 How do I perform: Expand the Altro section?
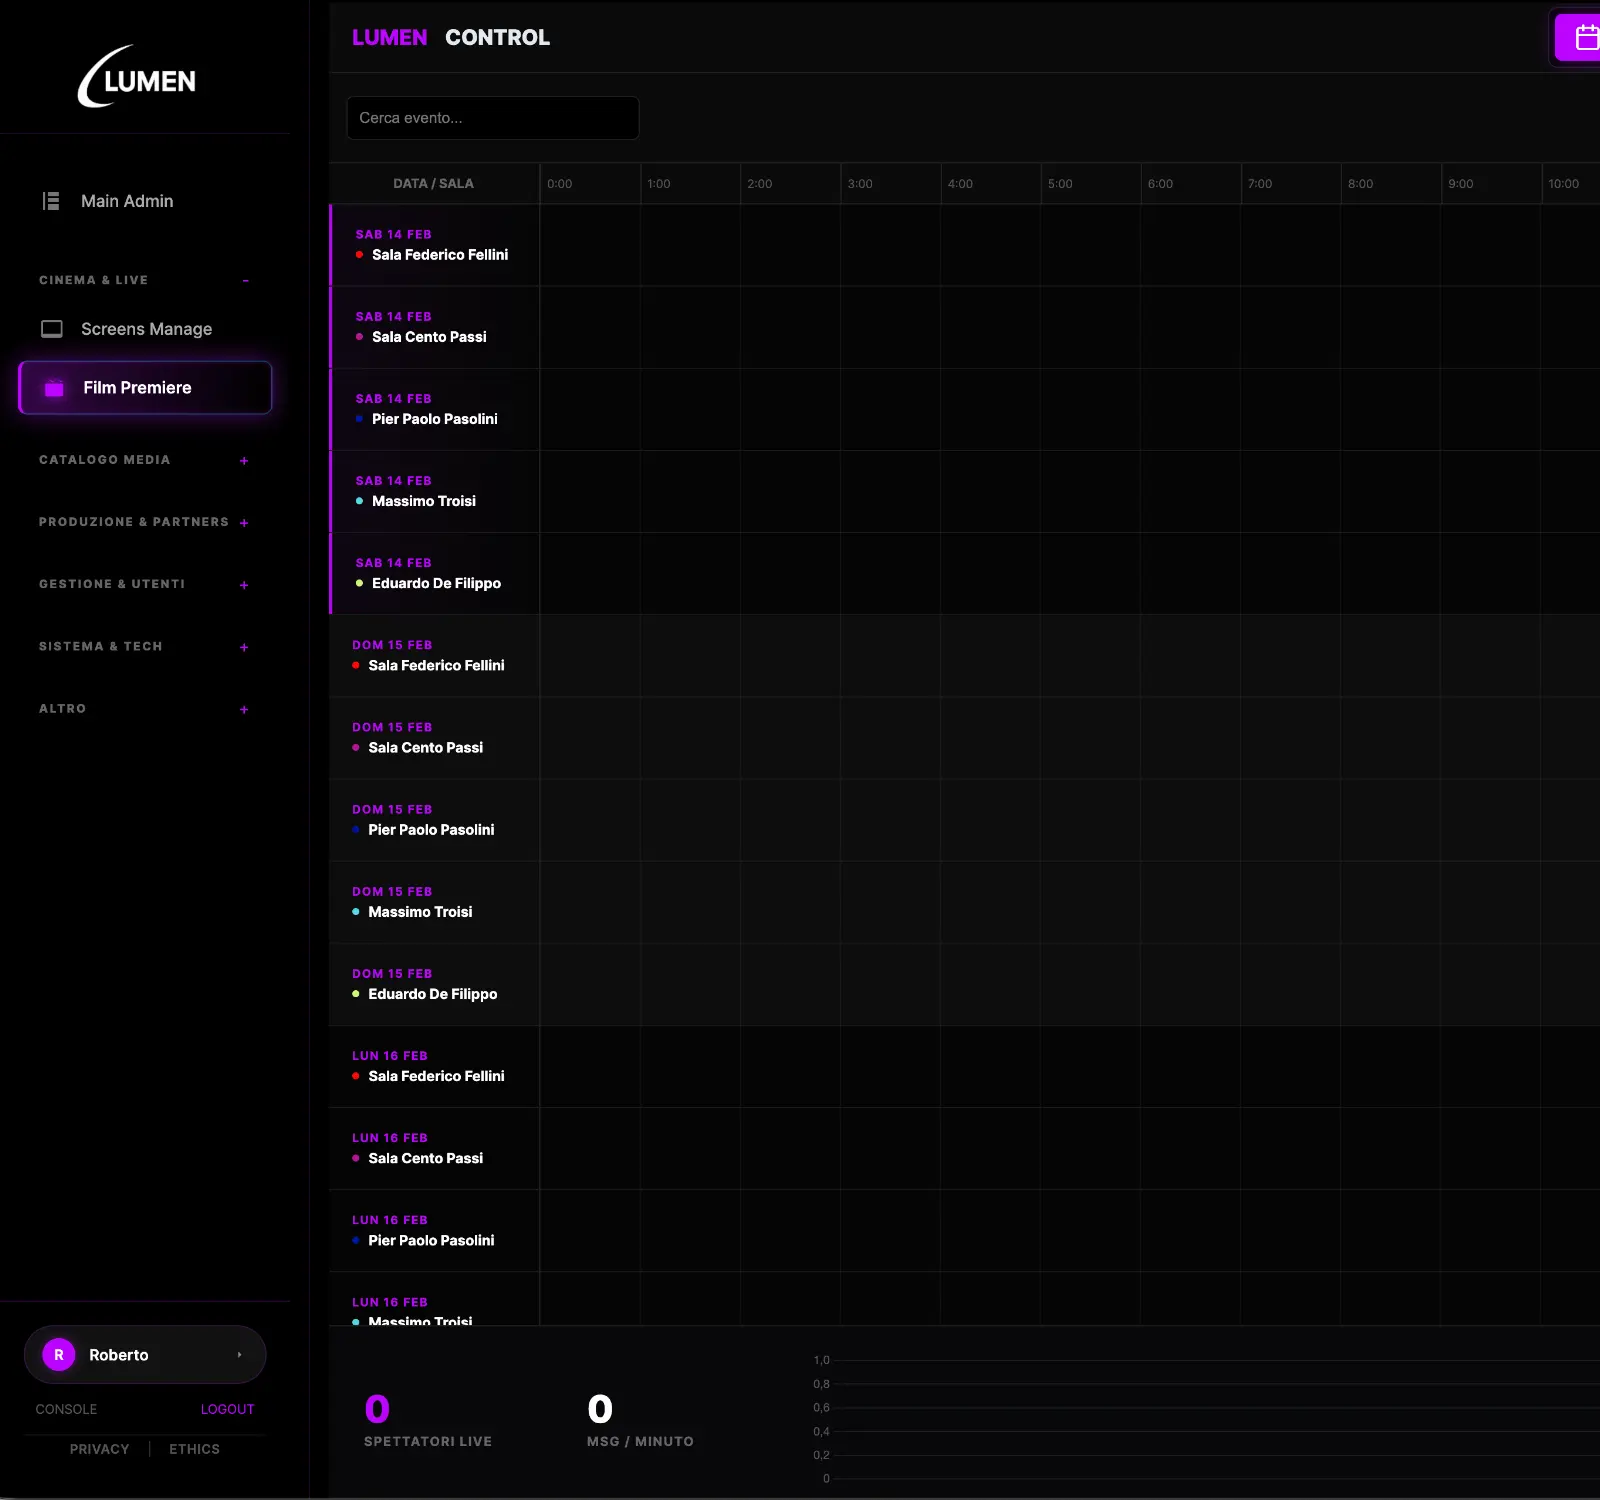tap(244, 709)
